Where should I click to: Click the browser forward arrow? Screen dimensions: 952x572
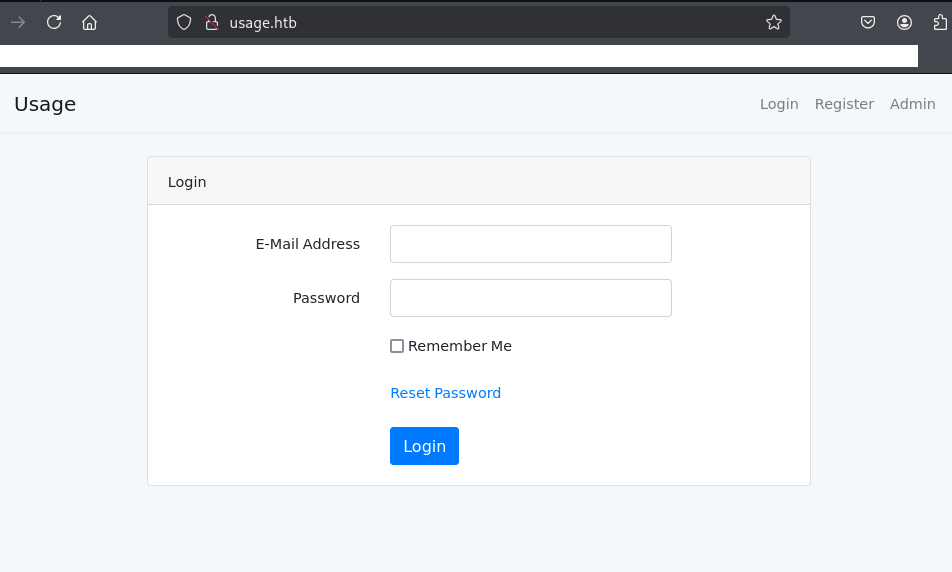pyautogui.click(x=18, y=22)
